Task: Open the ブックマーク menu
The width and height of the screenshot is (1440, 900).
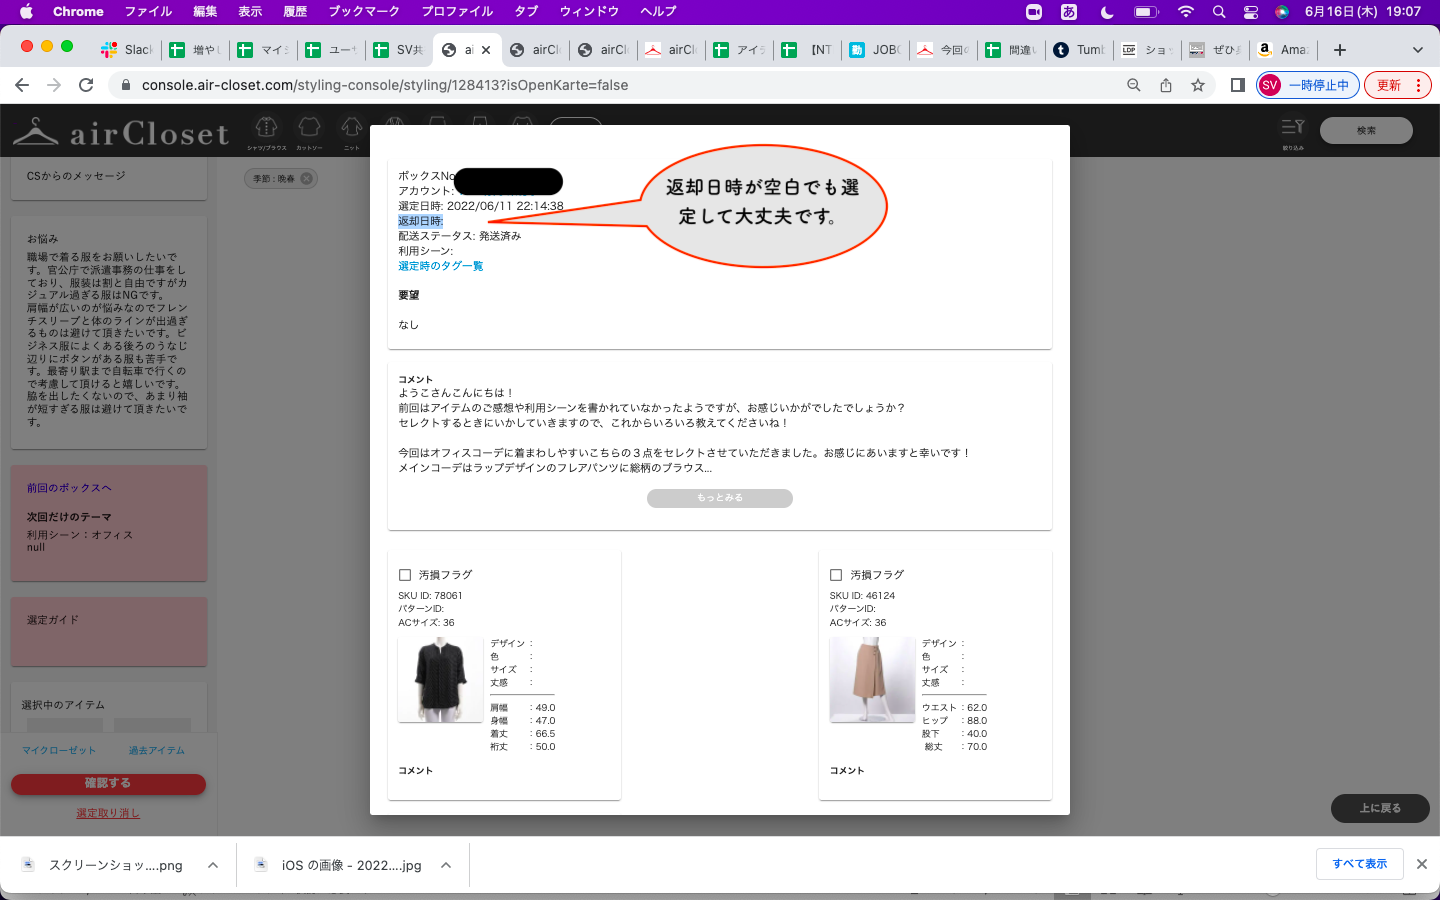Action: [x=364, y=11]
